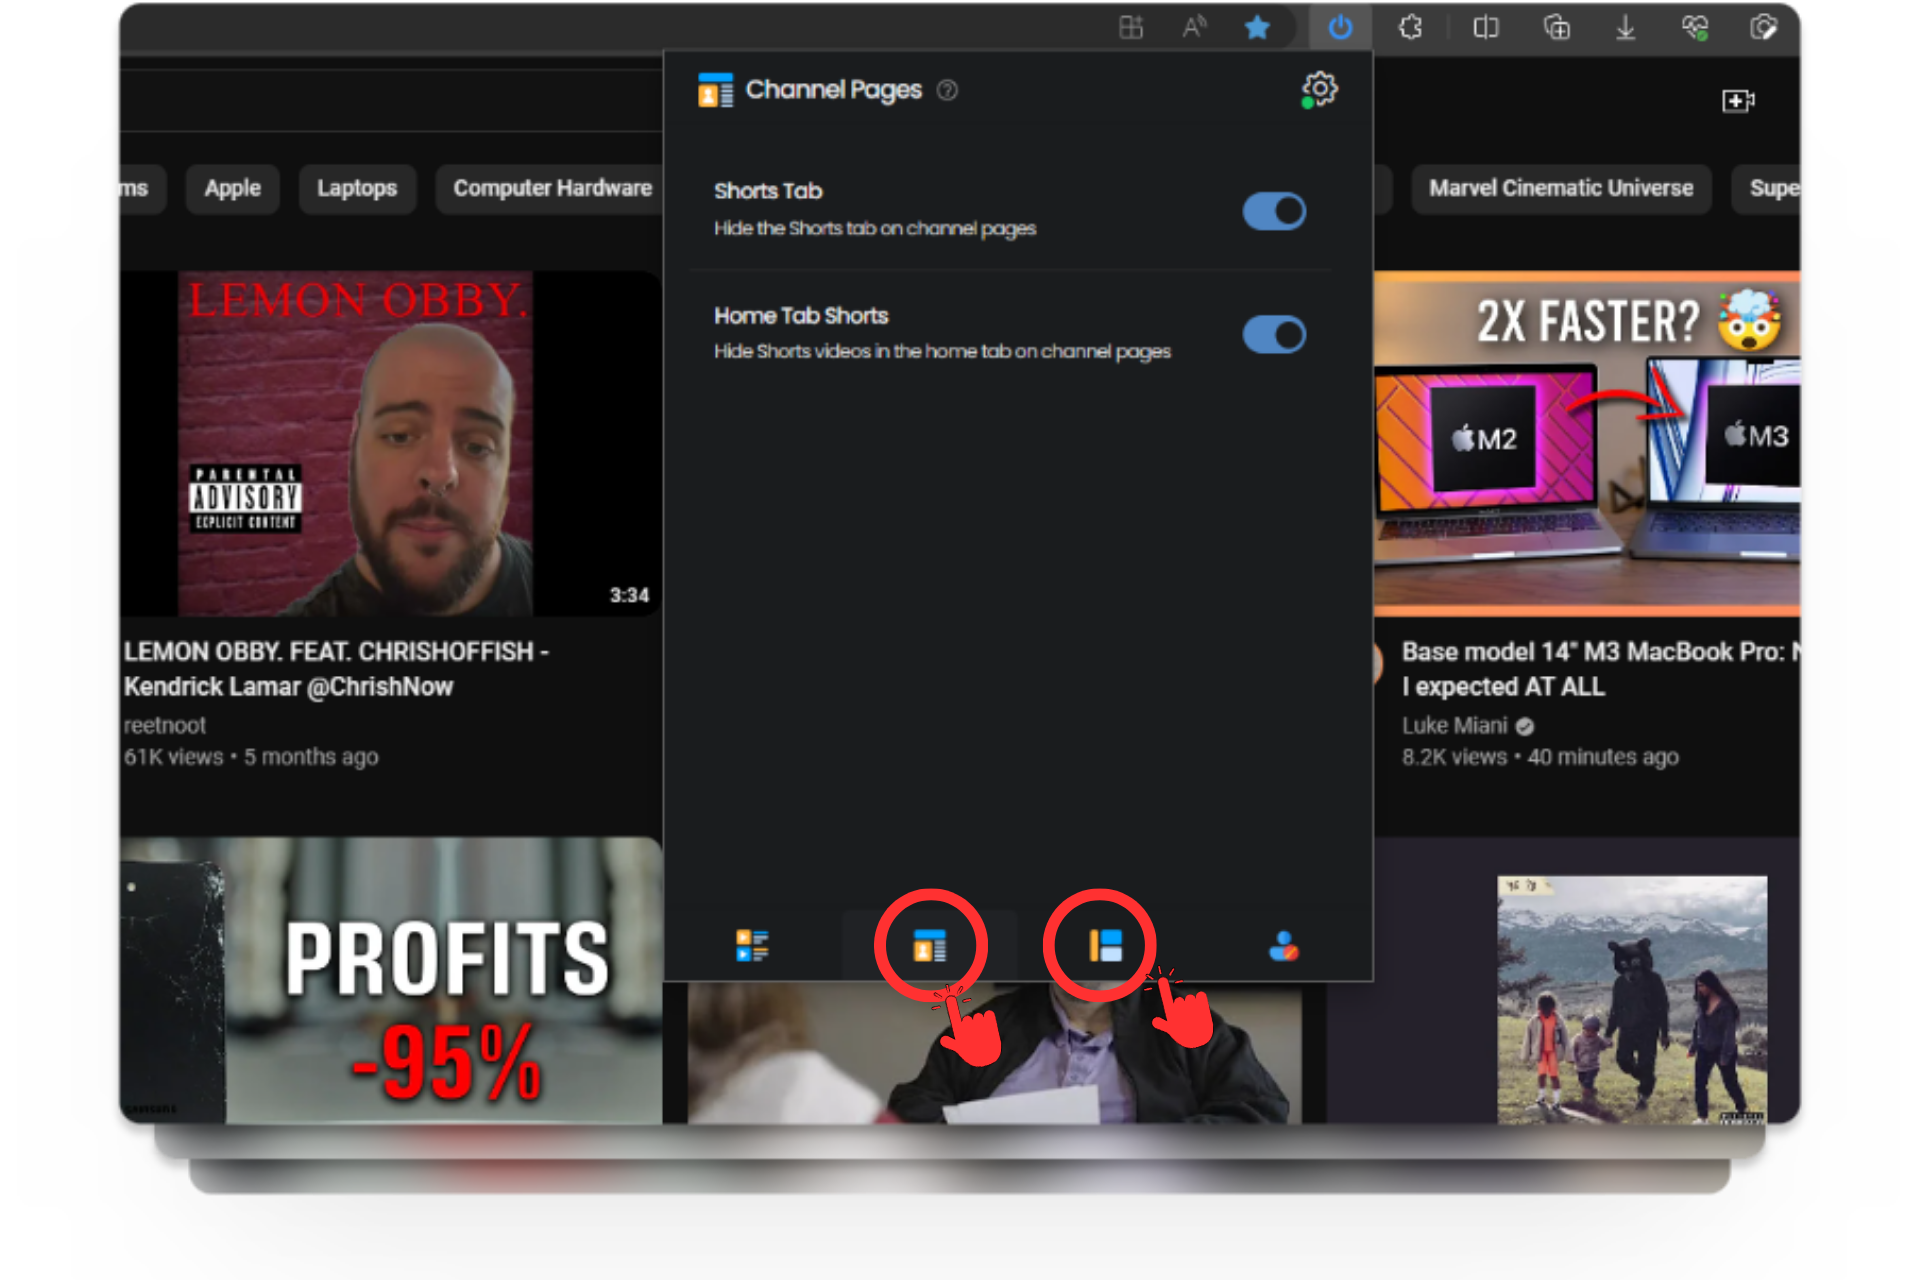
Task: Select the Apple filter chip
Action: [232, 188]
